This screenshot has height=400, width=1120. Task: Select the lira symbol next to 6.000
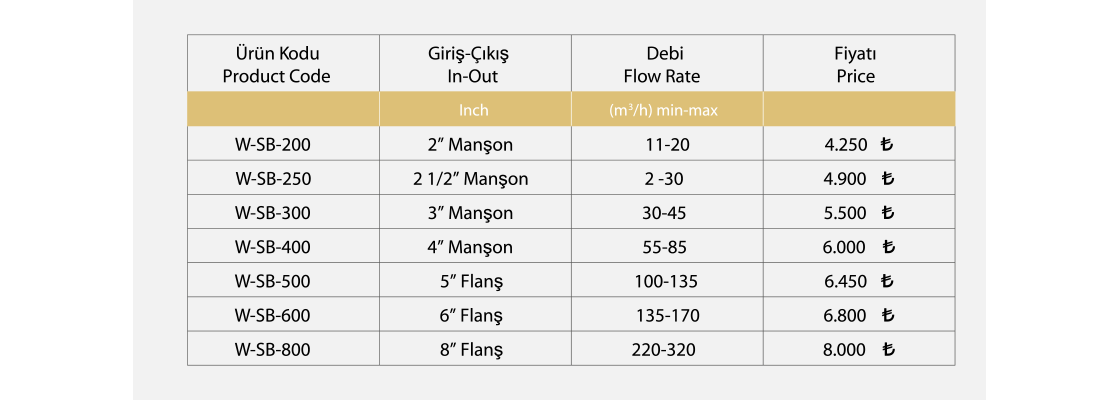click(x=887, y=247)
